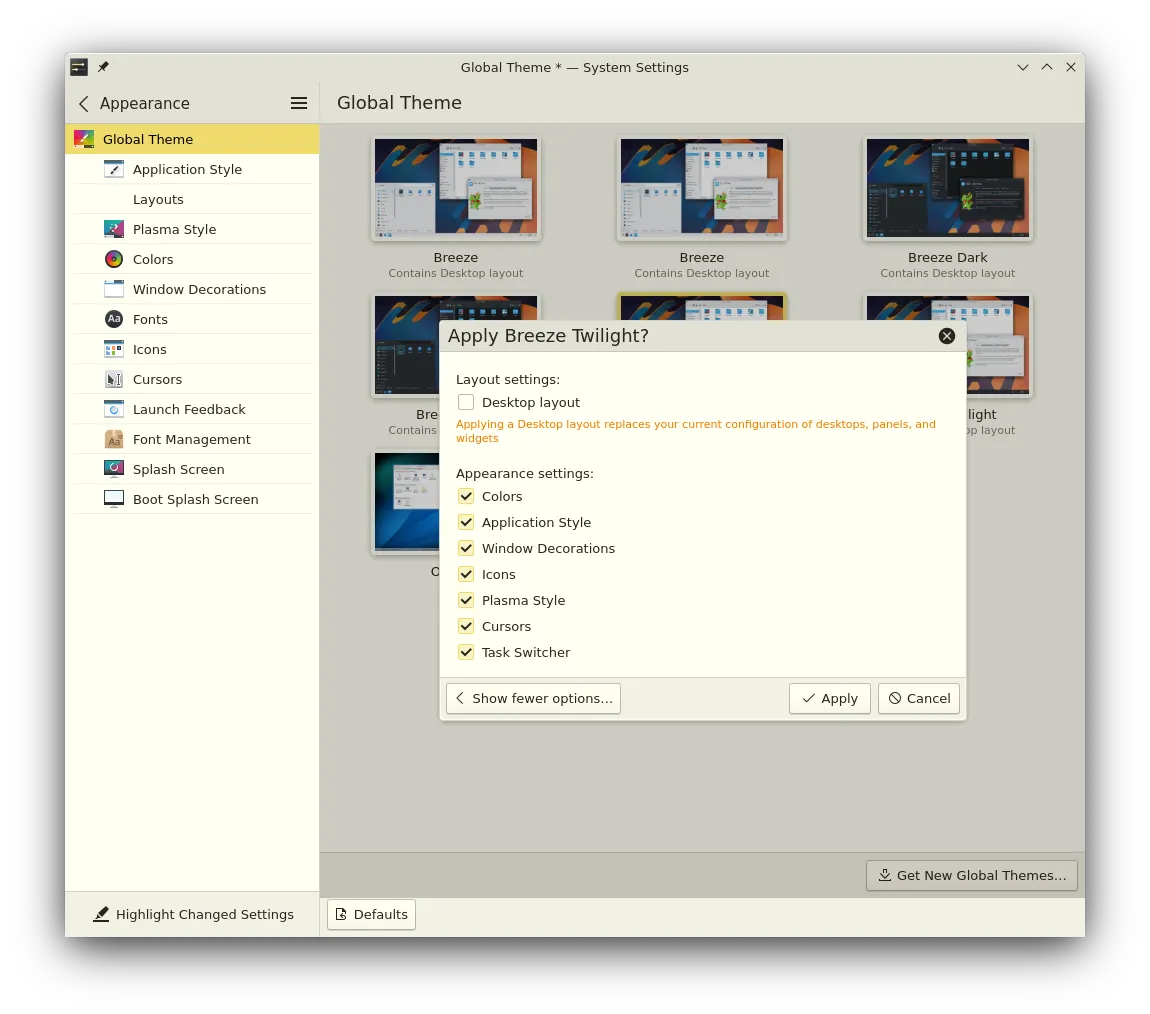This screenshot has width=1150, height=1014.
Task: Uncheck the Task Switcher option
Action: (466, 651)
